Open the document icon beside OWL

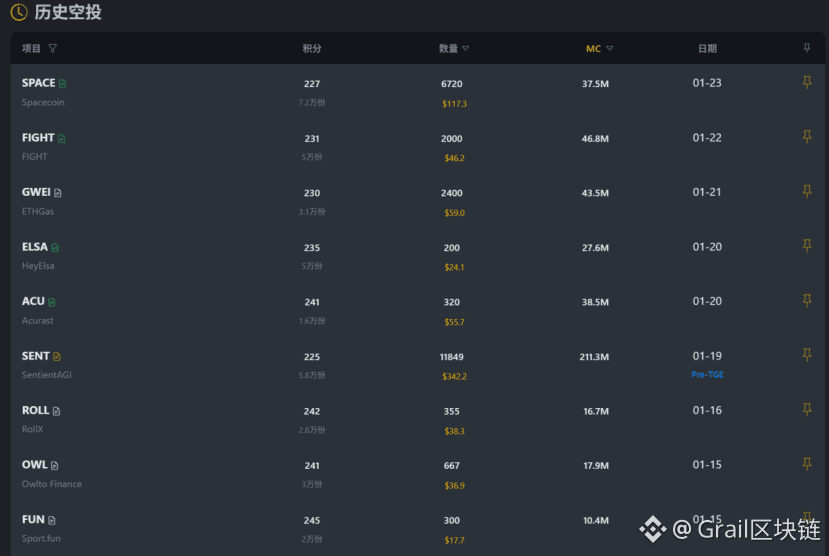[55, 466]
